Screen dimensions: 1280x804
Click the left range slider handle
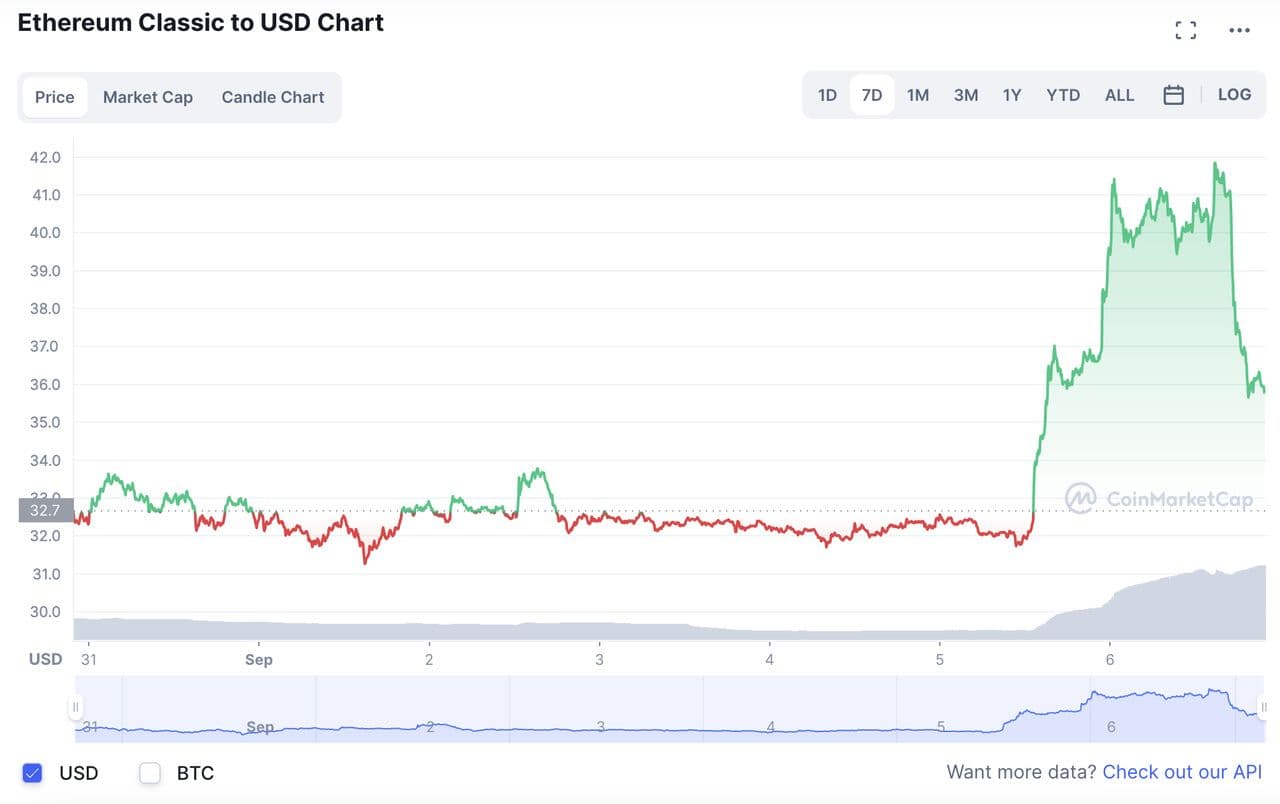[x=75, y=707]
